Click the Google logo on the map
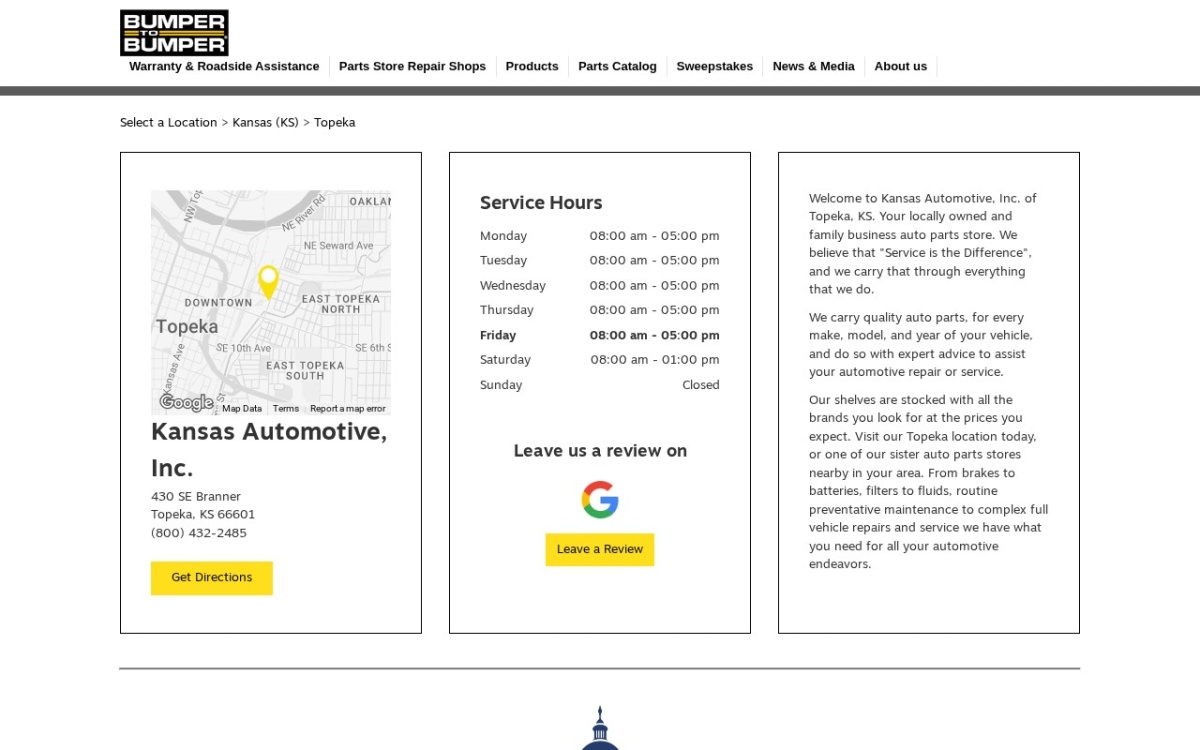1200x750 pixels. pyautogui.click(x=186, y=403)
